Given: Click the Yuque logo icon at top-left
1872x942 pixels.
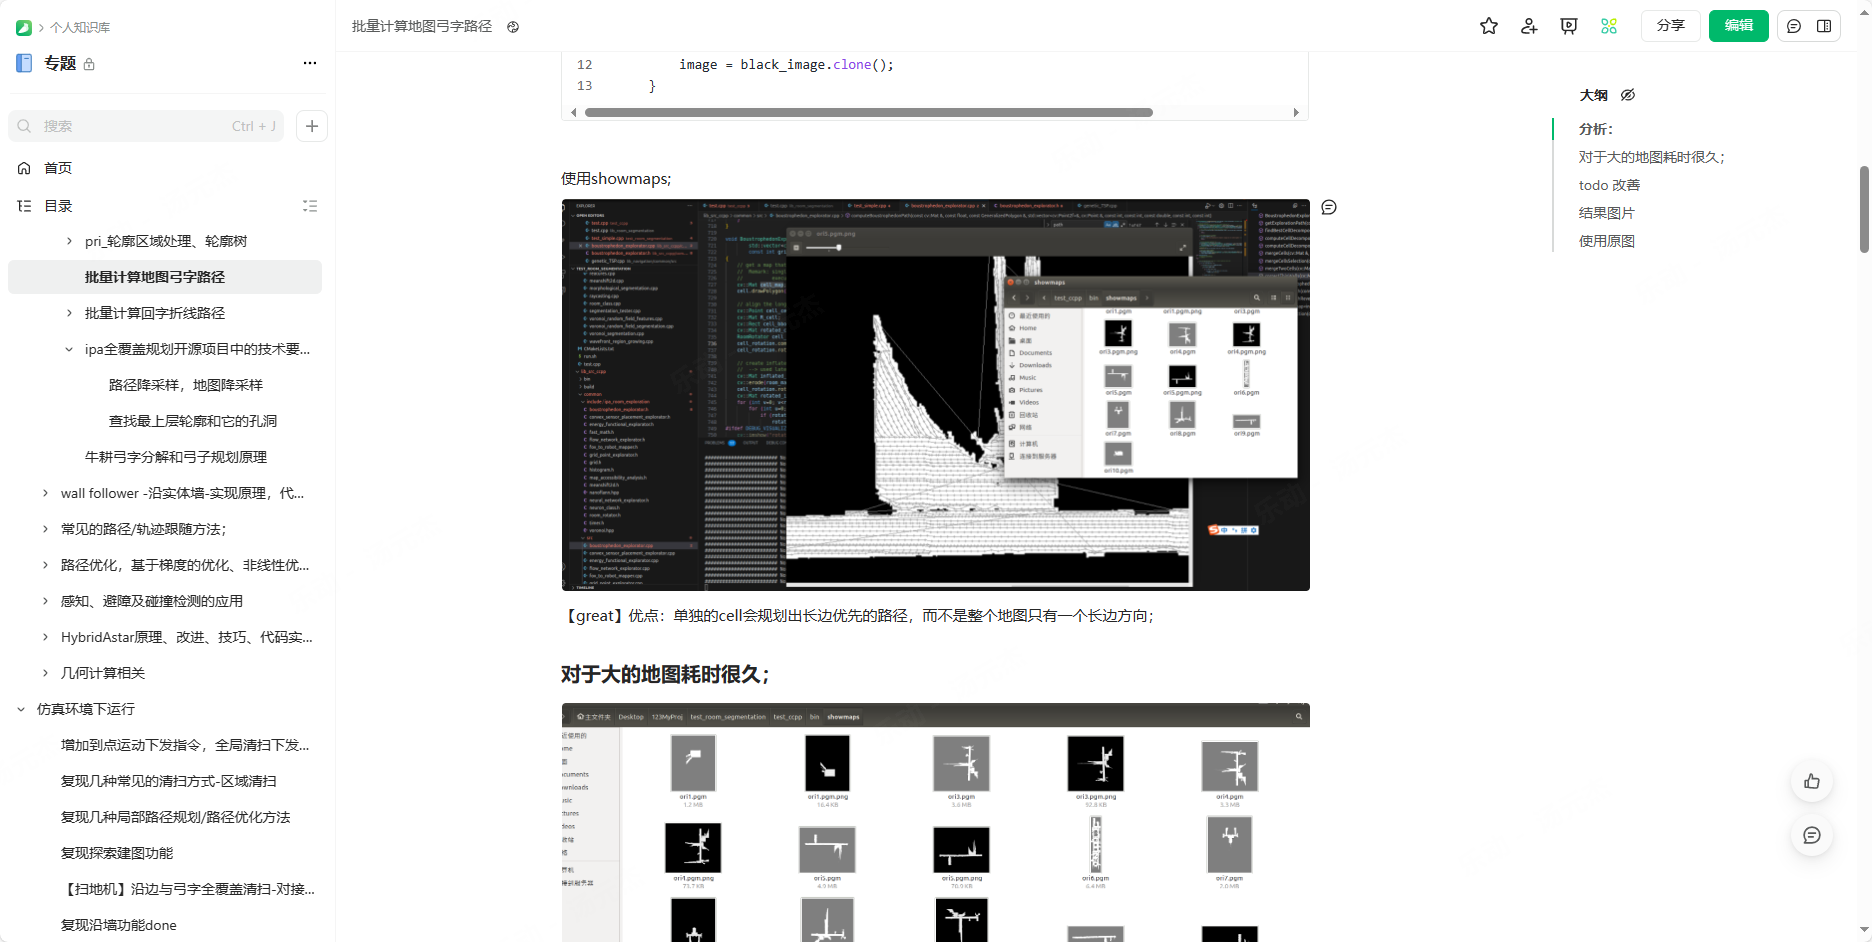Looking at the screenshot, I should [x=23, y=28].
